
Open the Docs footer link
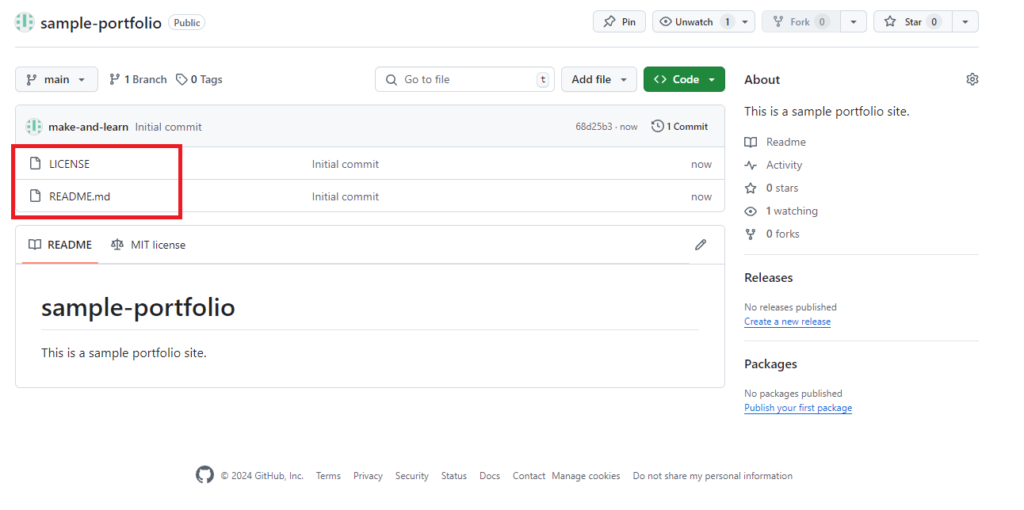[x=490, y=476]
